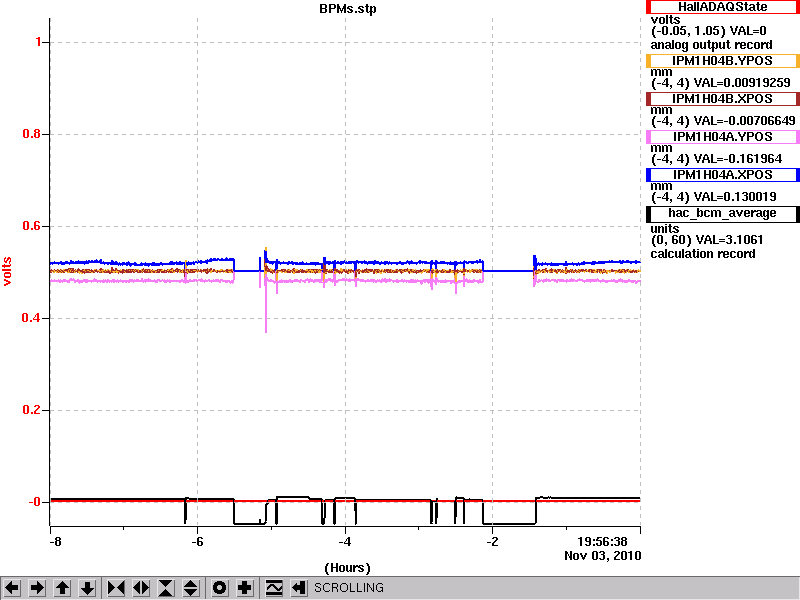The image size is (800, 600).
Task: Click the y-axis tick label 0.6
Action: 32,226
